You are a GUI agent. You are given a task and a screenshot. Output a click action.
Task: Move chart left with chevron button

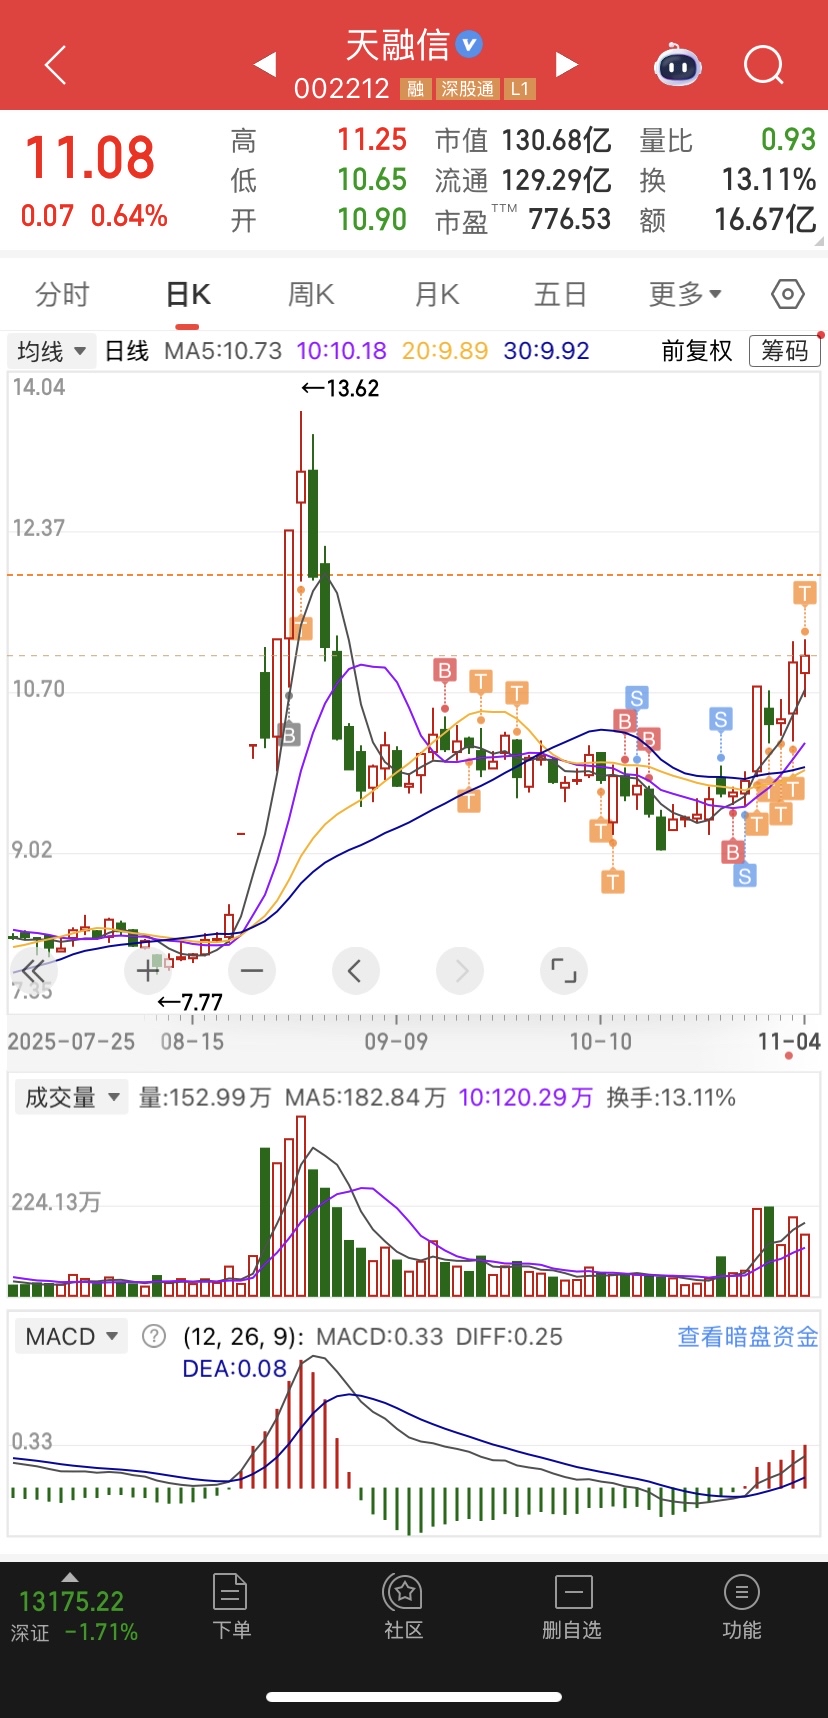[x=355, y=970]
